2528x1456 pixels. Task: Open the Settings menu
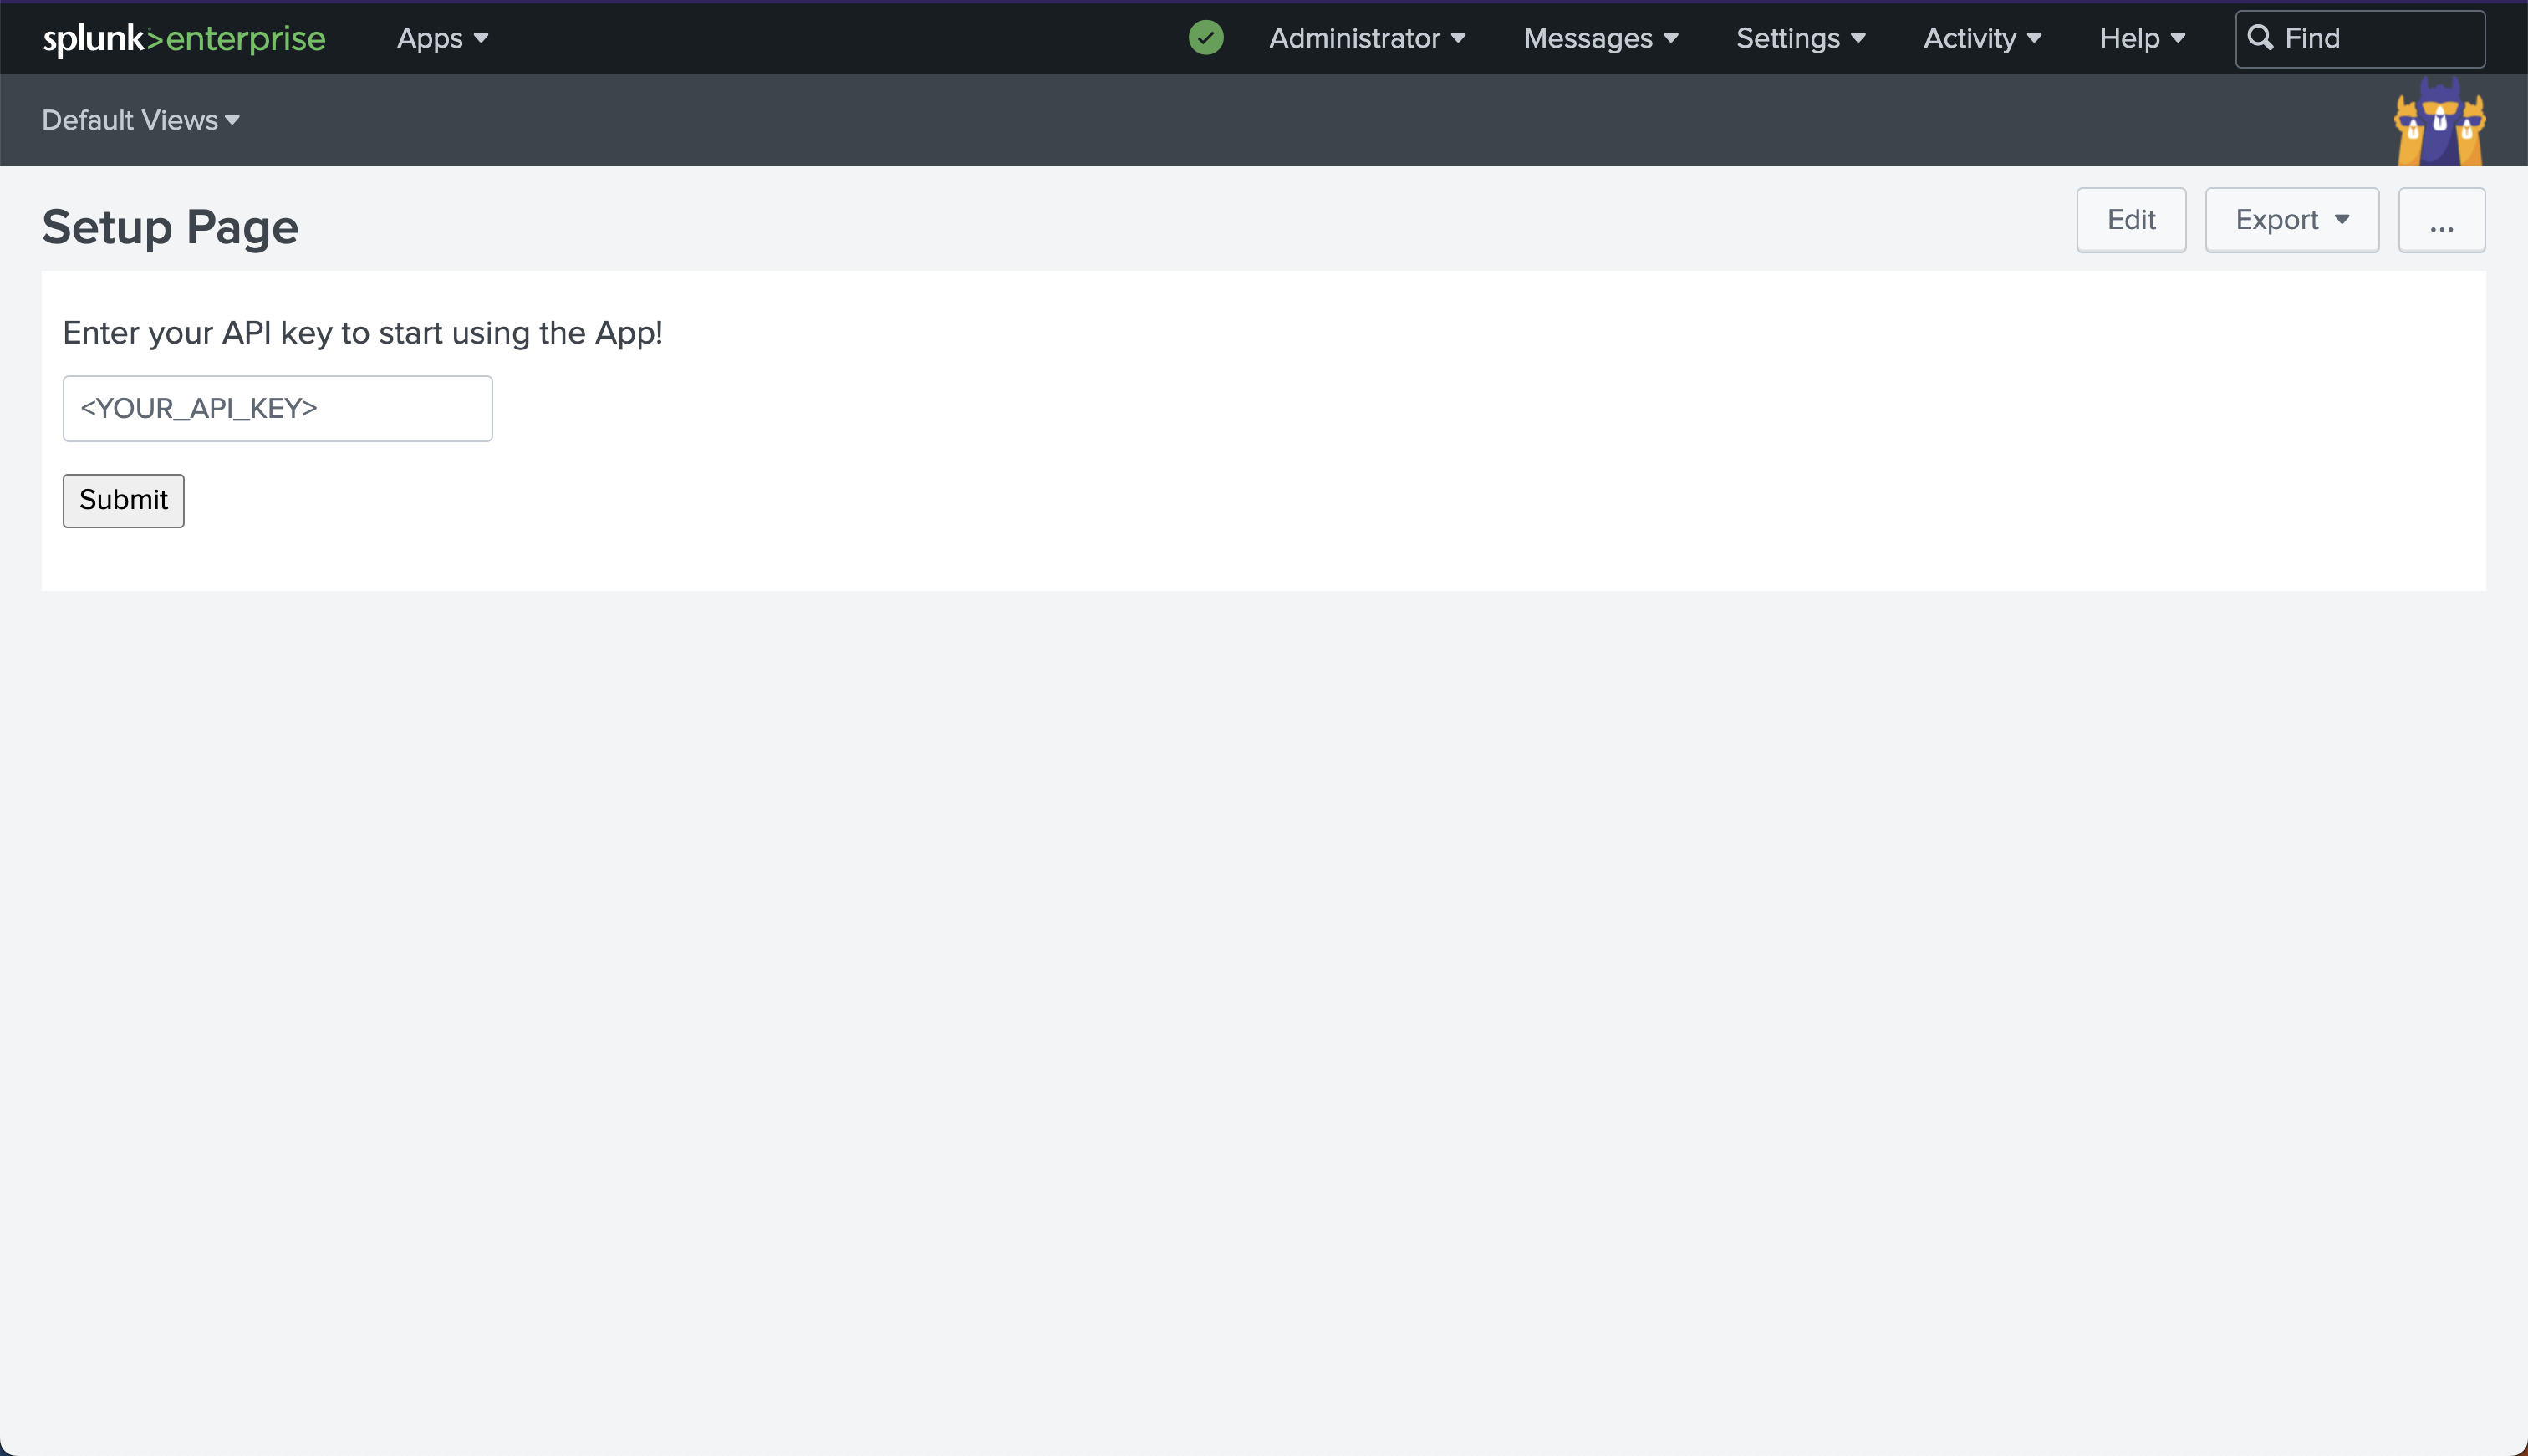pos(1800,38)
